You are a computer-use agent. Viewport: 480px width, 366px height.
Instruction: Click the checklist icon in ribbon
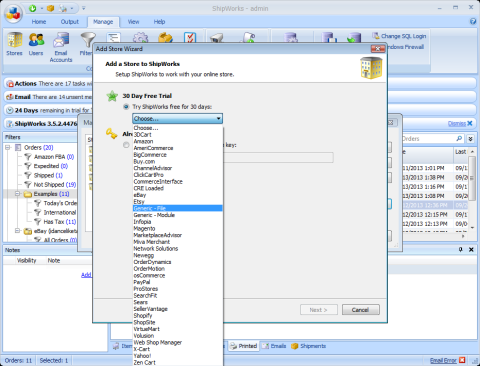[190, 38]
